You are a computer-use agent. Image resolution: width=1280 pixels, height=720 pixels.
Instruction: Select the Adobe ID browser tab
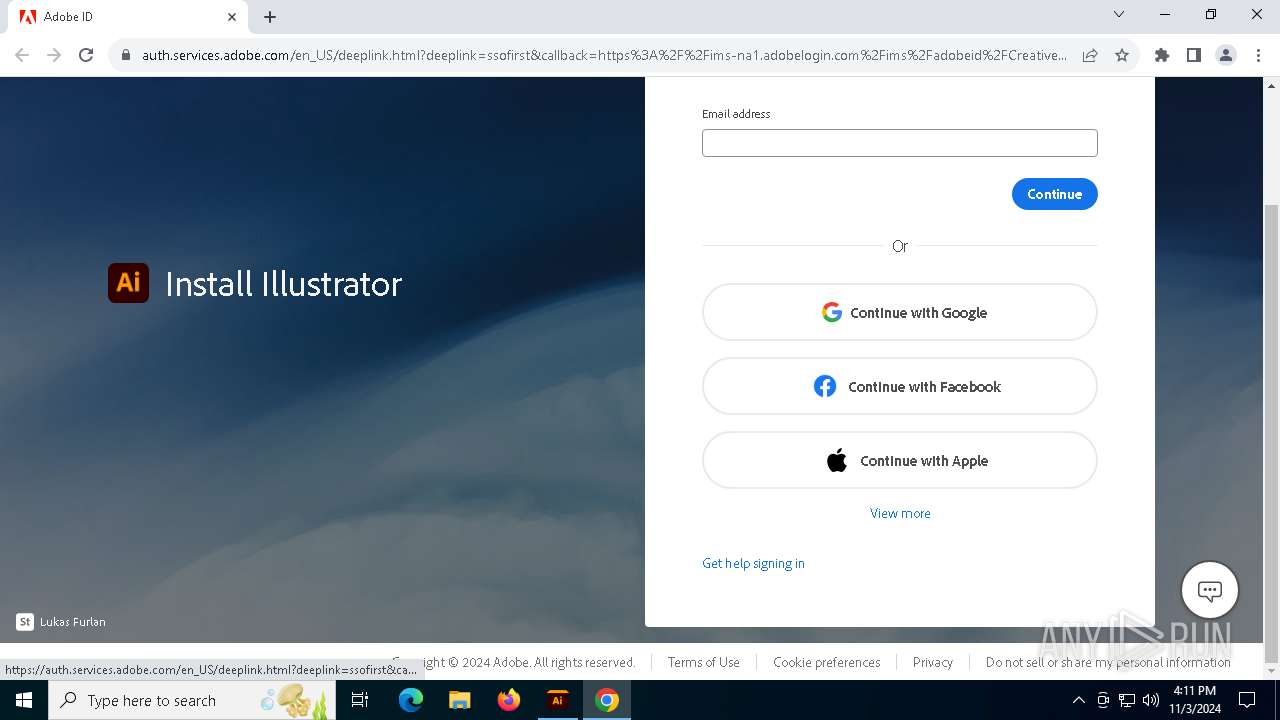pos(128,17)
